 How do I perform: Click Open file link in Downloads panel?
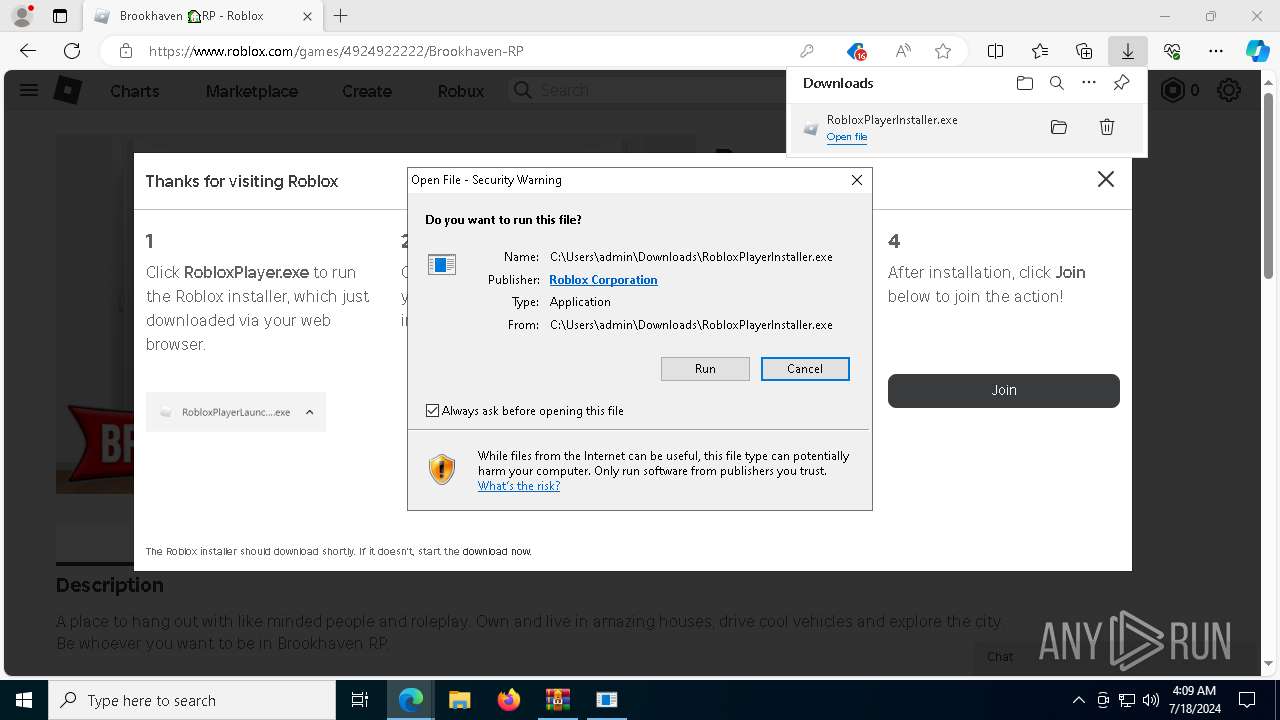pos(846,137)
